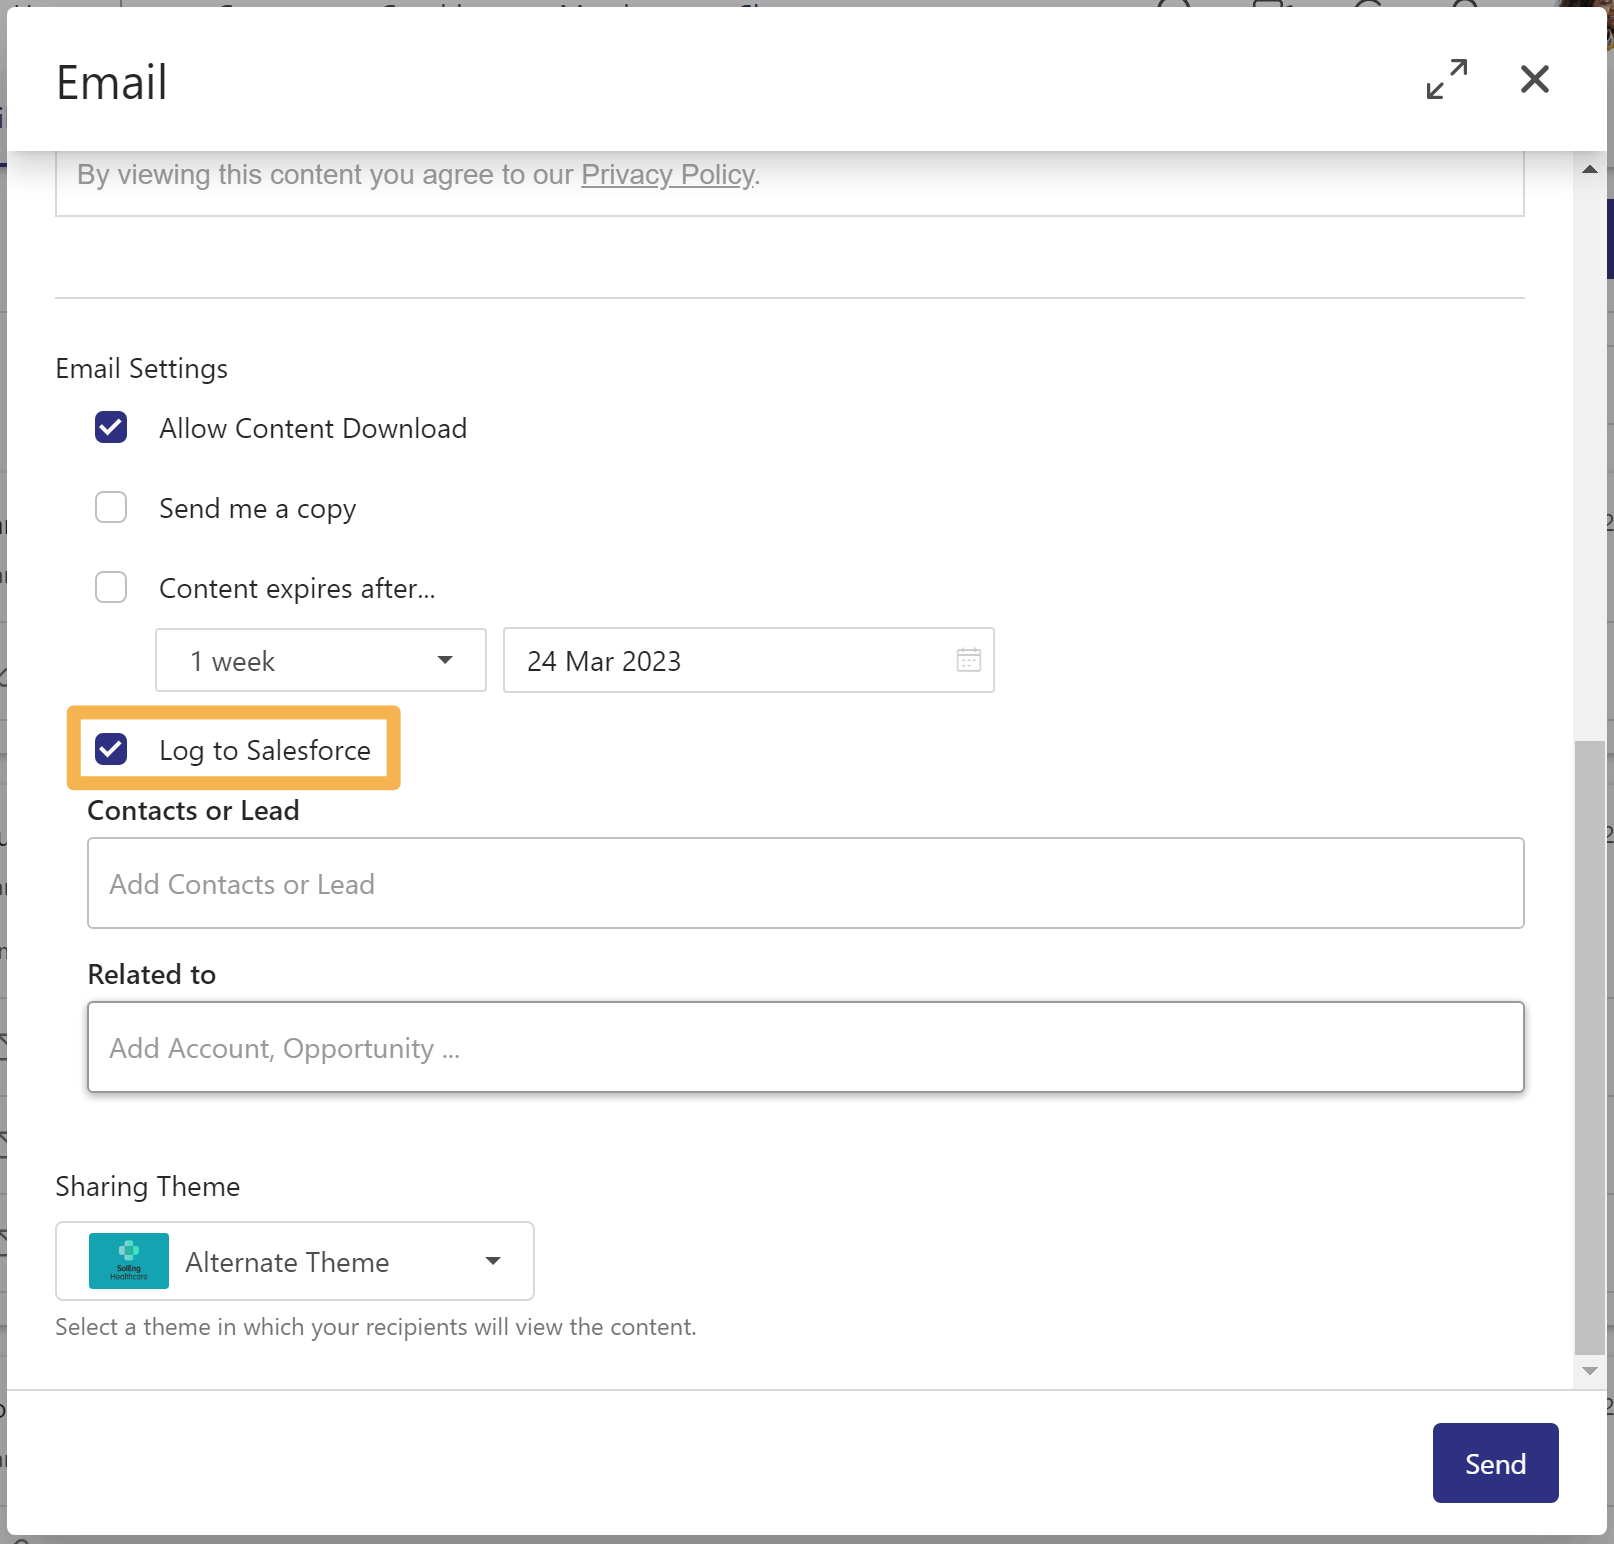Click the Send button

1494,1462
